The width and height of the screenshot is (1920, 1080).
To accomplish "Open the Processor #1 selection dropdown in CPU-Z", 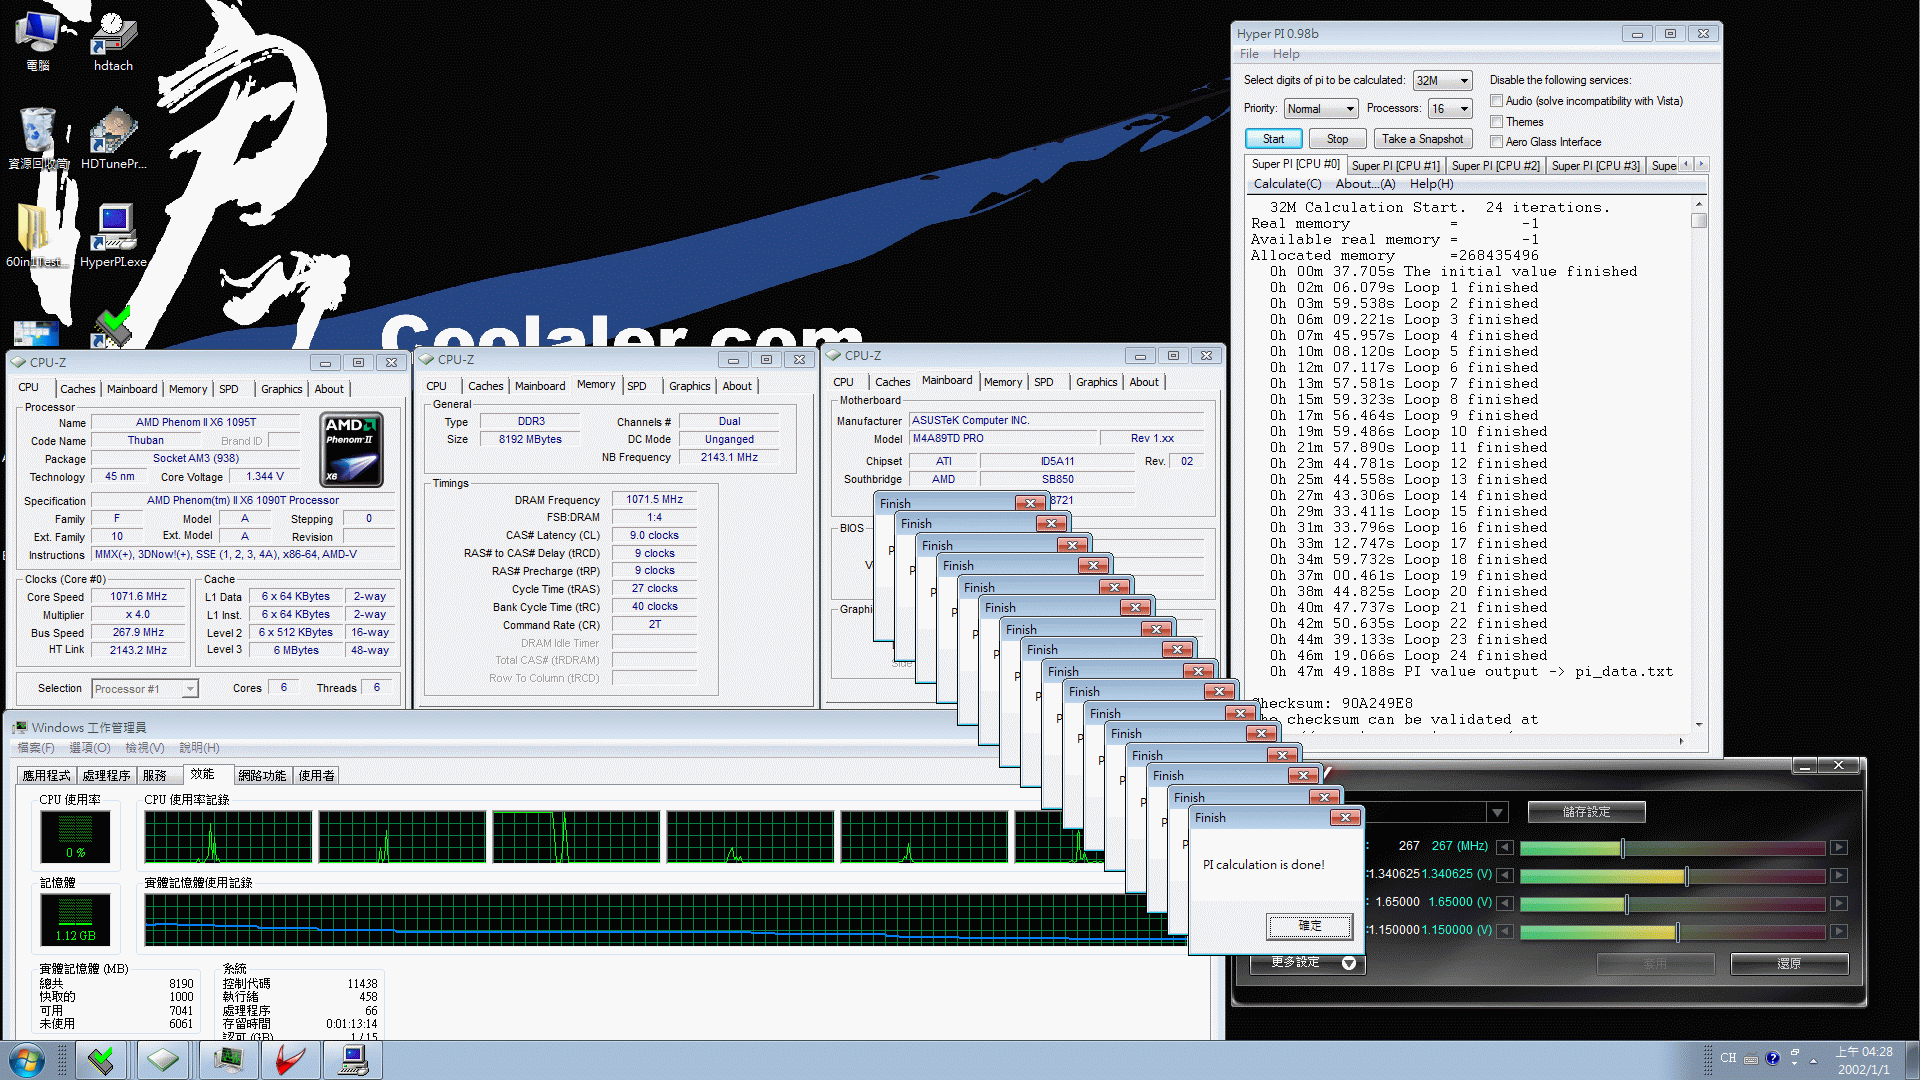I will coord(145,689).
